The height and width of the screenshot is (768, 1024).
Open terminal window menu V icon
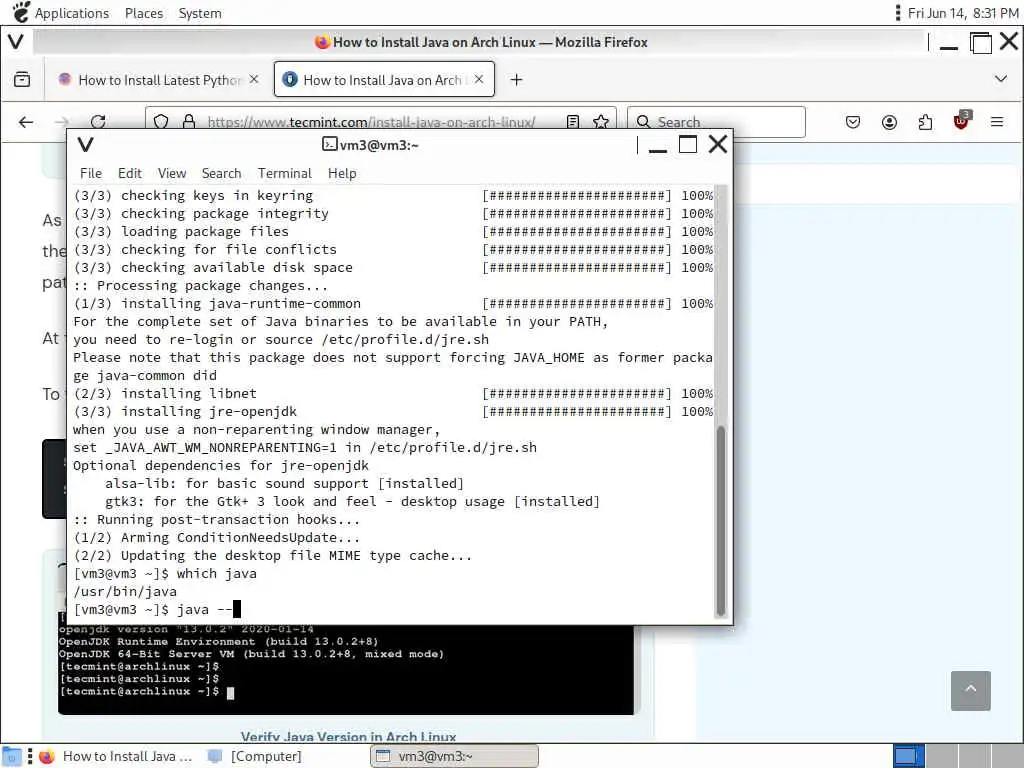(86, 145)
